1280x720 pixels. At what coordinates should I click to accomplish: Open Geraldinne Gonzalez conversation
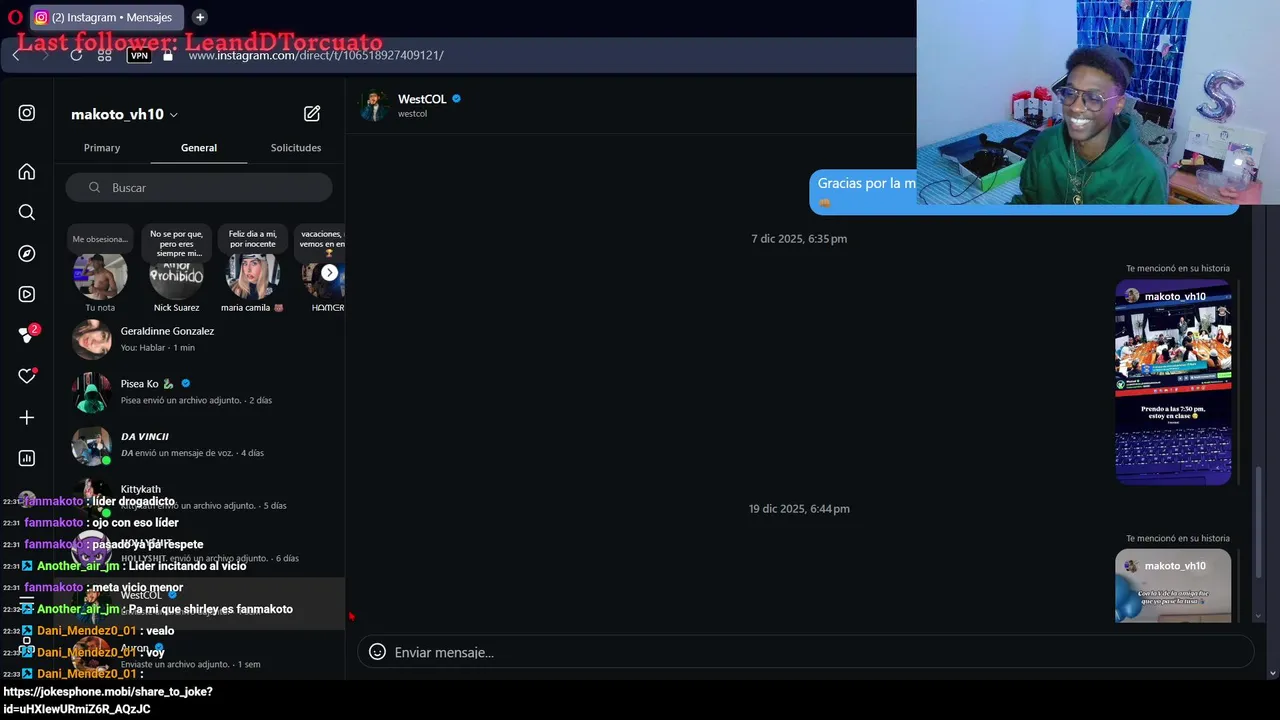coord(199,339)
